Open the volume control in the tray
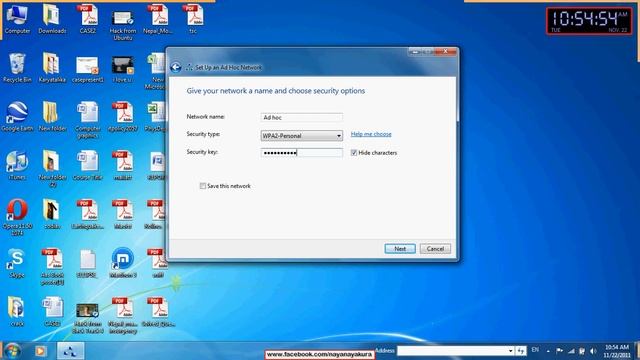The height and width of the screenshot is (360, 640). (x=593, y=351)
